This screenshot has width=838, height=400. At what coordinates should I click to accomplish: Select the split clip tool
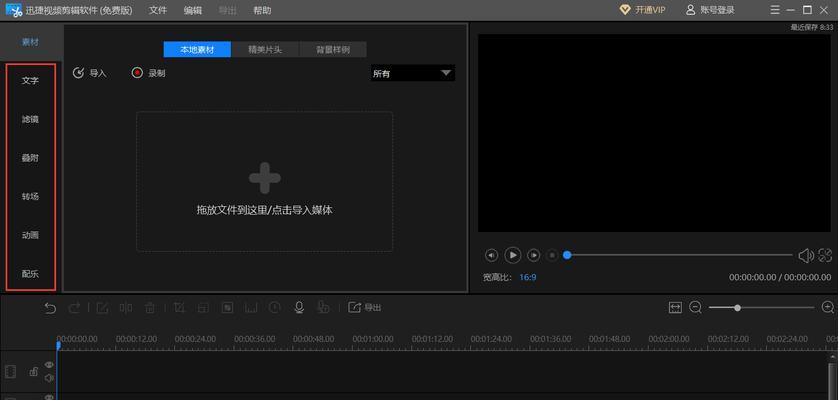pyautogui.click(x=126, y=308)
